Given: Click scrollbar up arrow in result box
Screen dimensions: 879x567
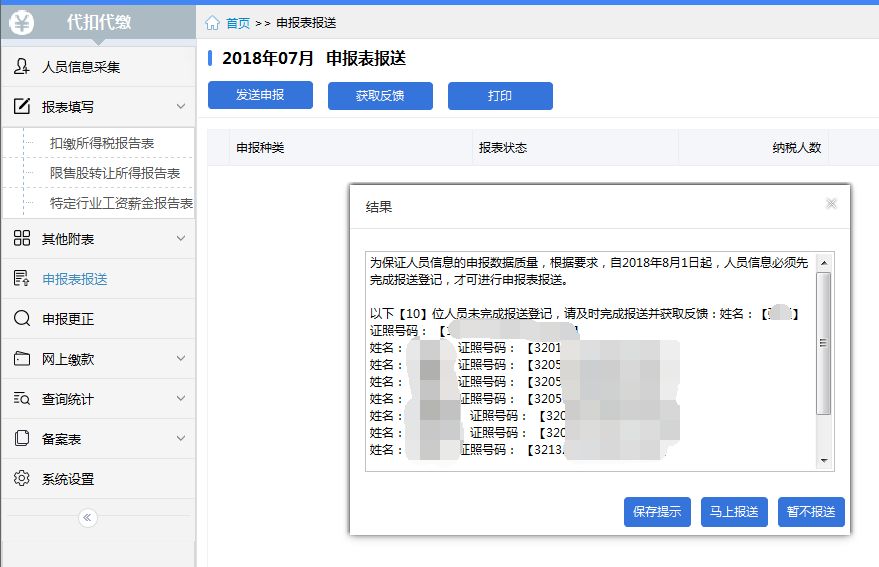Looking at the screenshot, I should 824,262.
